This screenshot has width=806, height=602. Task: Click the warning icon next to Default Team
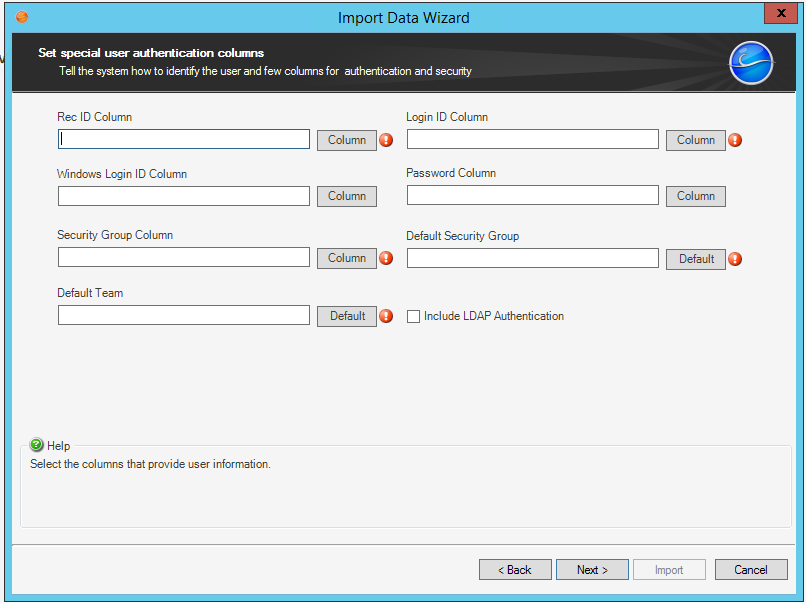coord(386,316)
